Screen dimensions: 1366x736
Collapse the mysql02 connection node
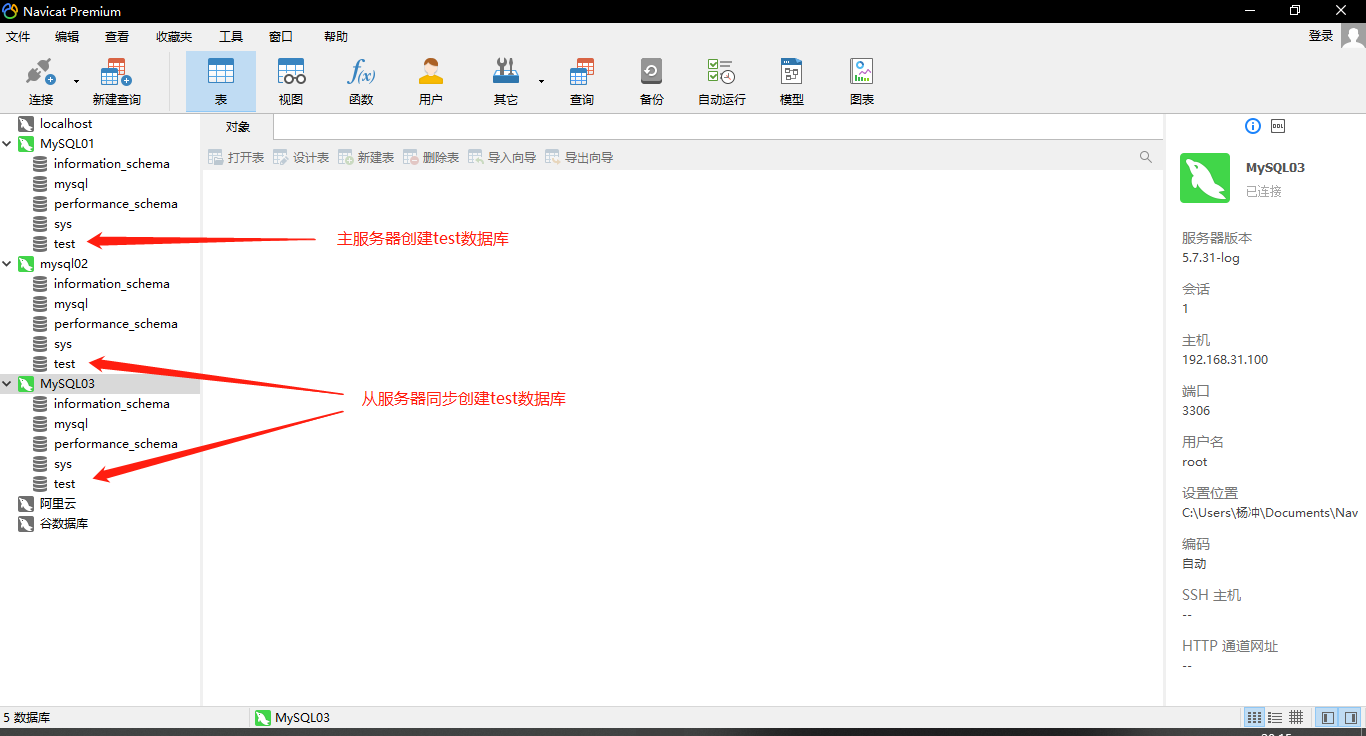coord(7,264)
